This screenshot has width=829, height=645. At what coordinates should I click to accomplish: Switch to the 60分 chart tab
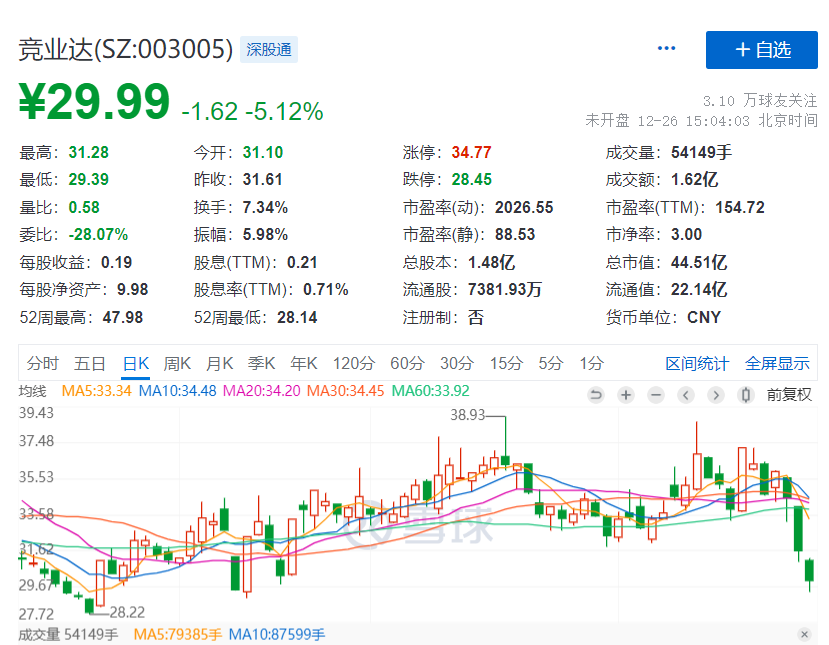407,363
